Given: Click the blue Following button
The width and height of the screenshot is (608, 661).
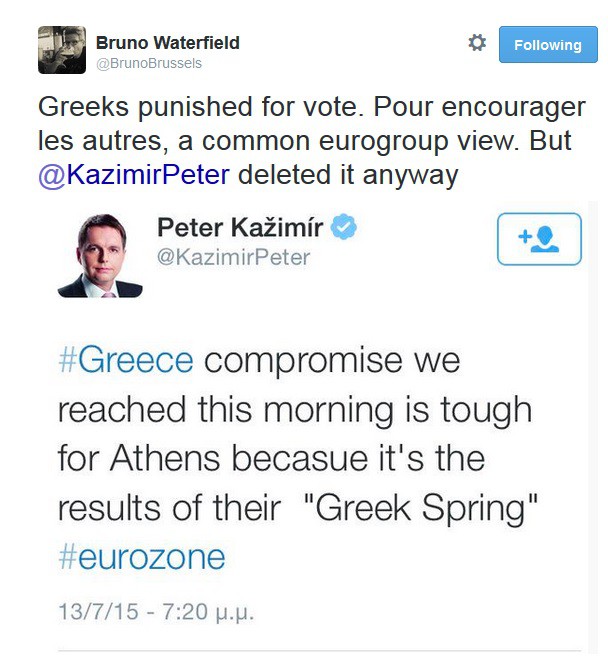Looking at the screenshot, I should pos(548,44).
